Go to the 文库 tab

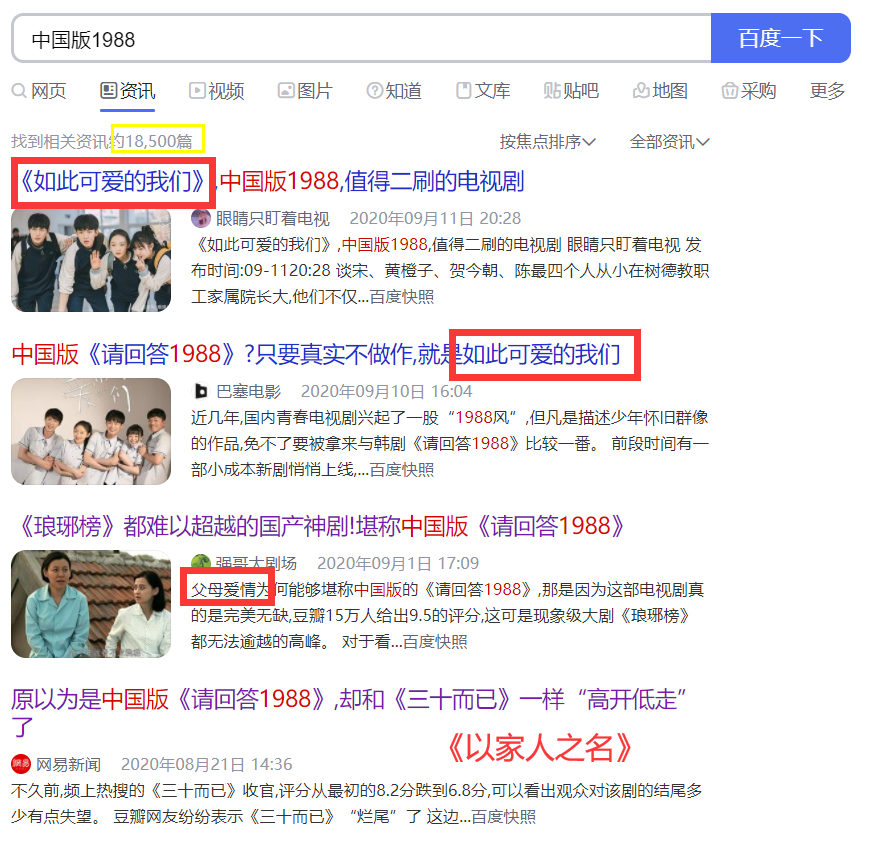492,90
